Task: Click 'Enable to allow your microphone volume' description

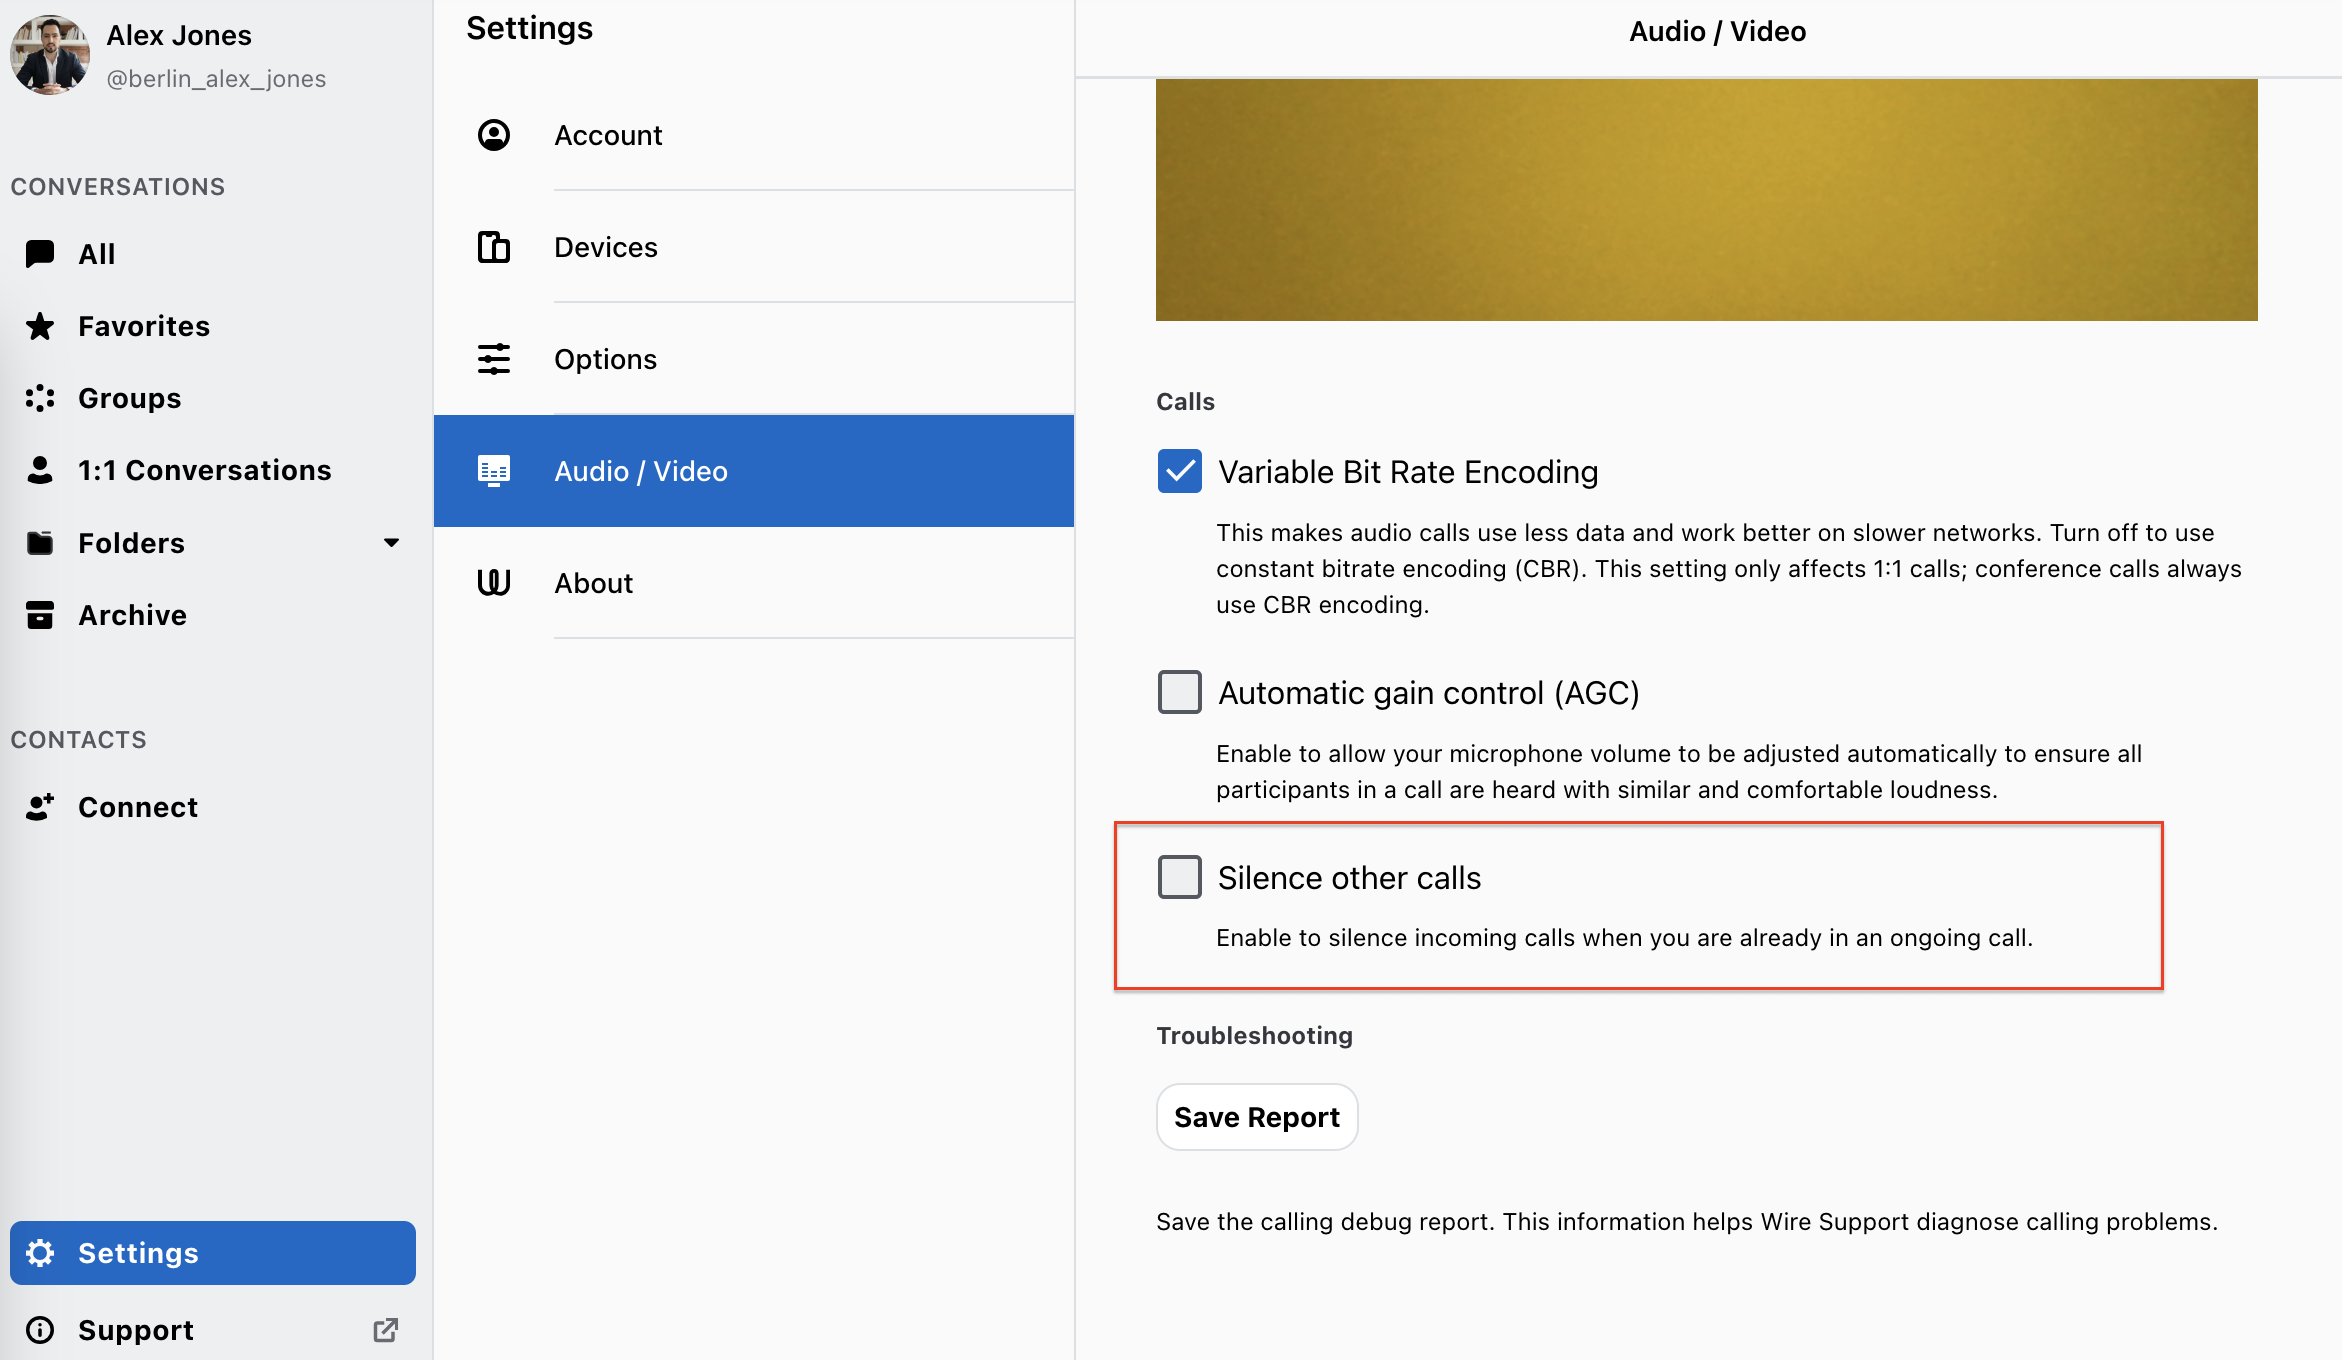Action: tap(1679, 772)
